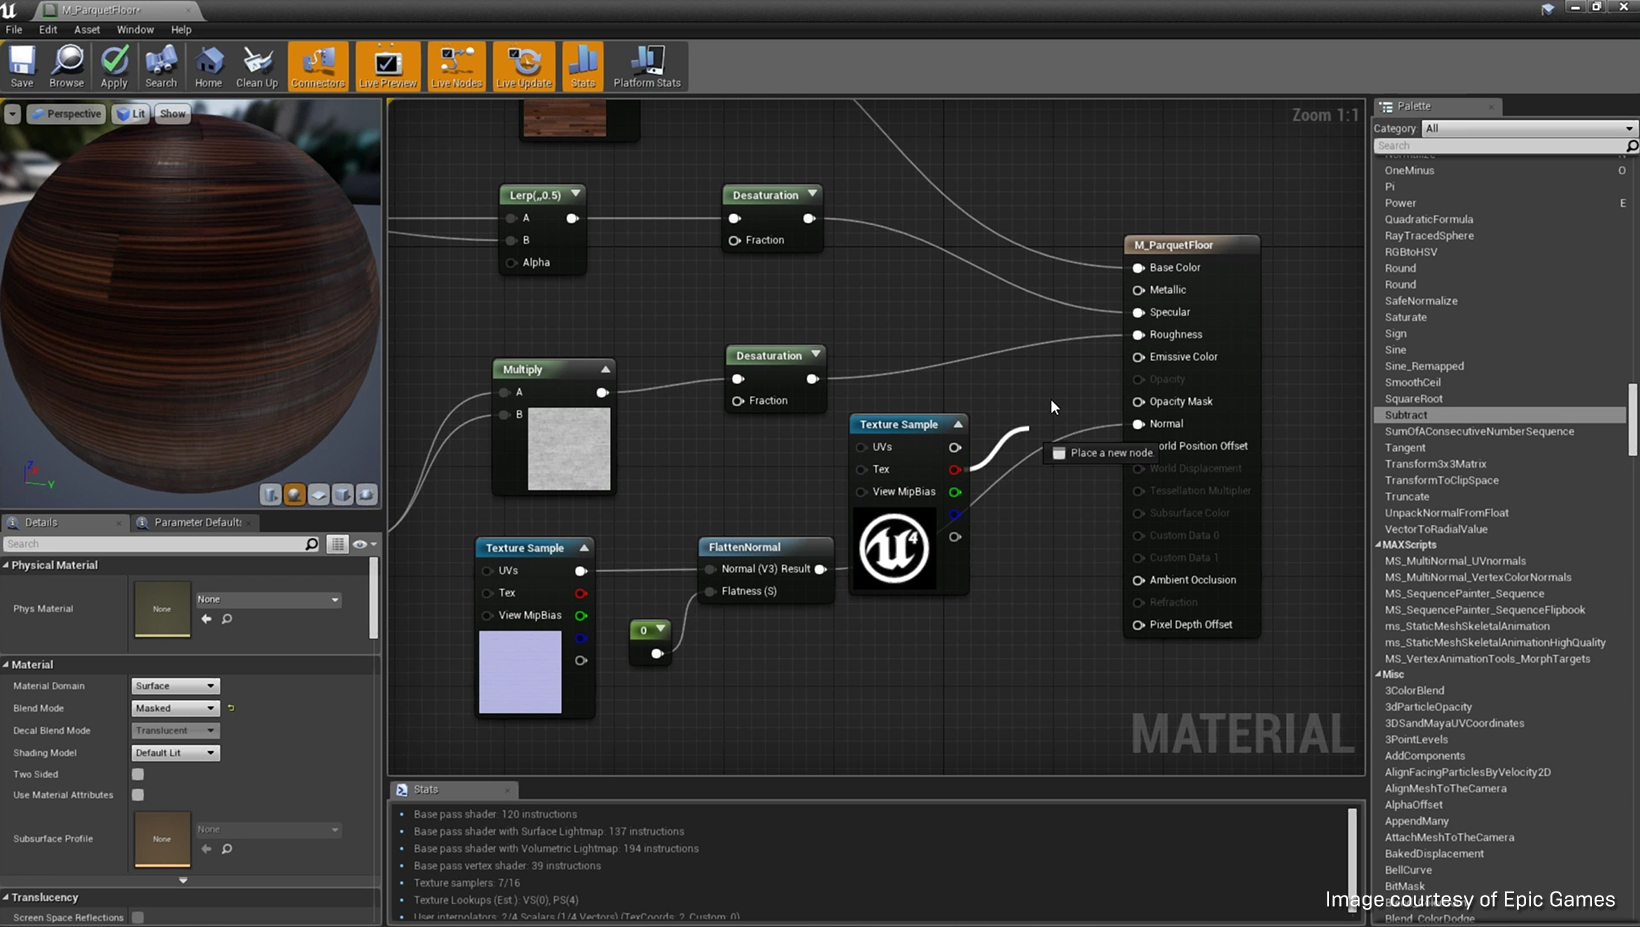1640x927 pixels.
Task: Toggle Live Preview in the toolbar
Action: pyautogui.click(x=387, y=66)
